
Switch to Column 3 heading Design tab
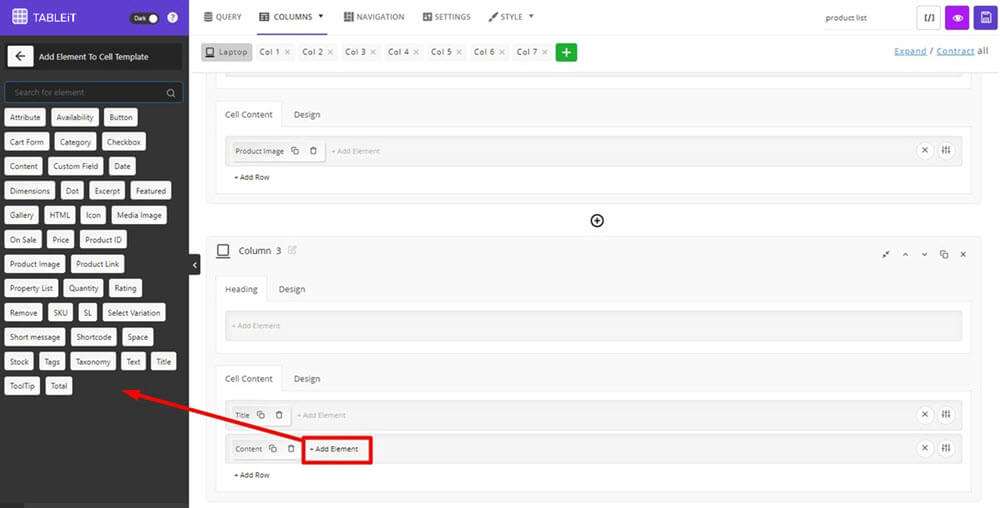coord(292,289)
